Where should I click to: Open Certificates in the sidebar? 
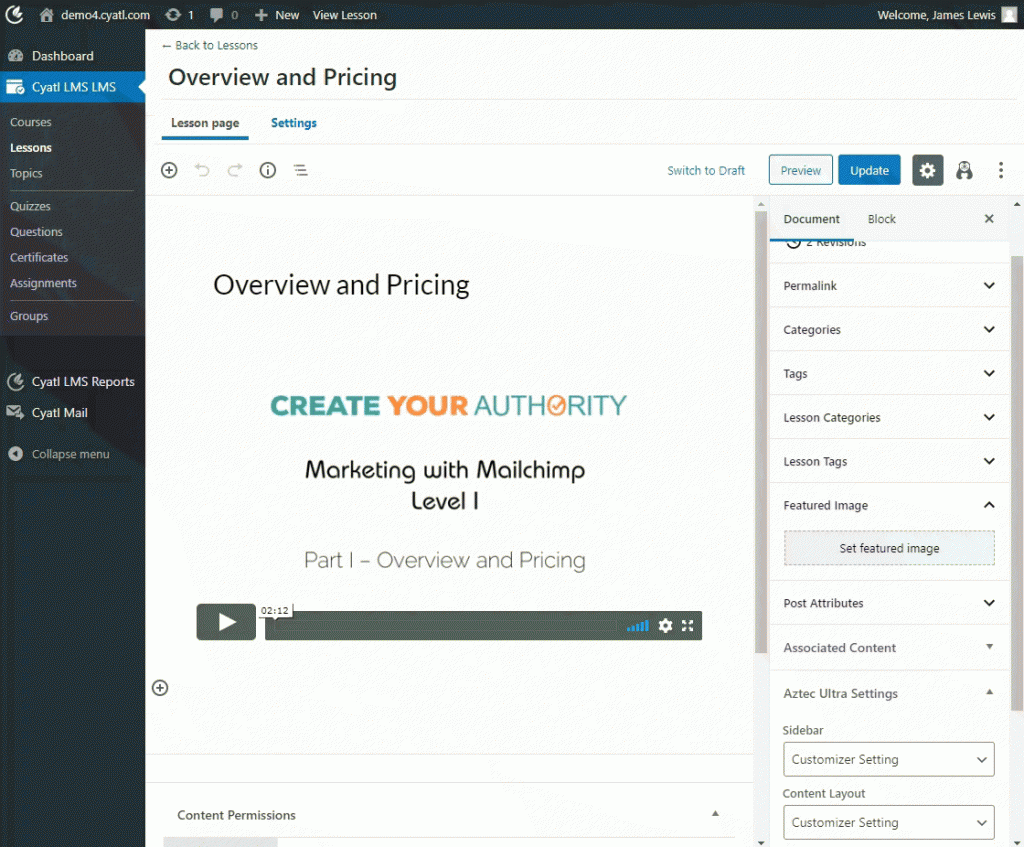[39, 257]
